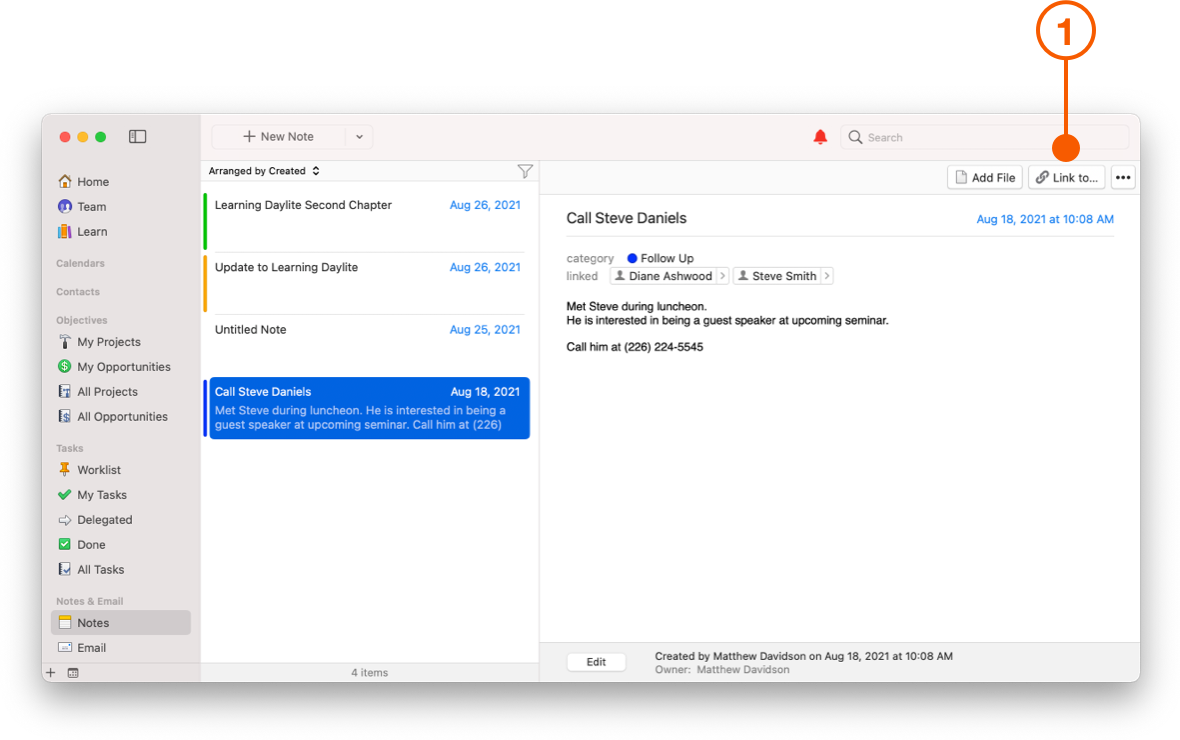1180x740 pixels.
Task: Toggle the sidebar visibility icon
Action: coord(137,136)
